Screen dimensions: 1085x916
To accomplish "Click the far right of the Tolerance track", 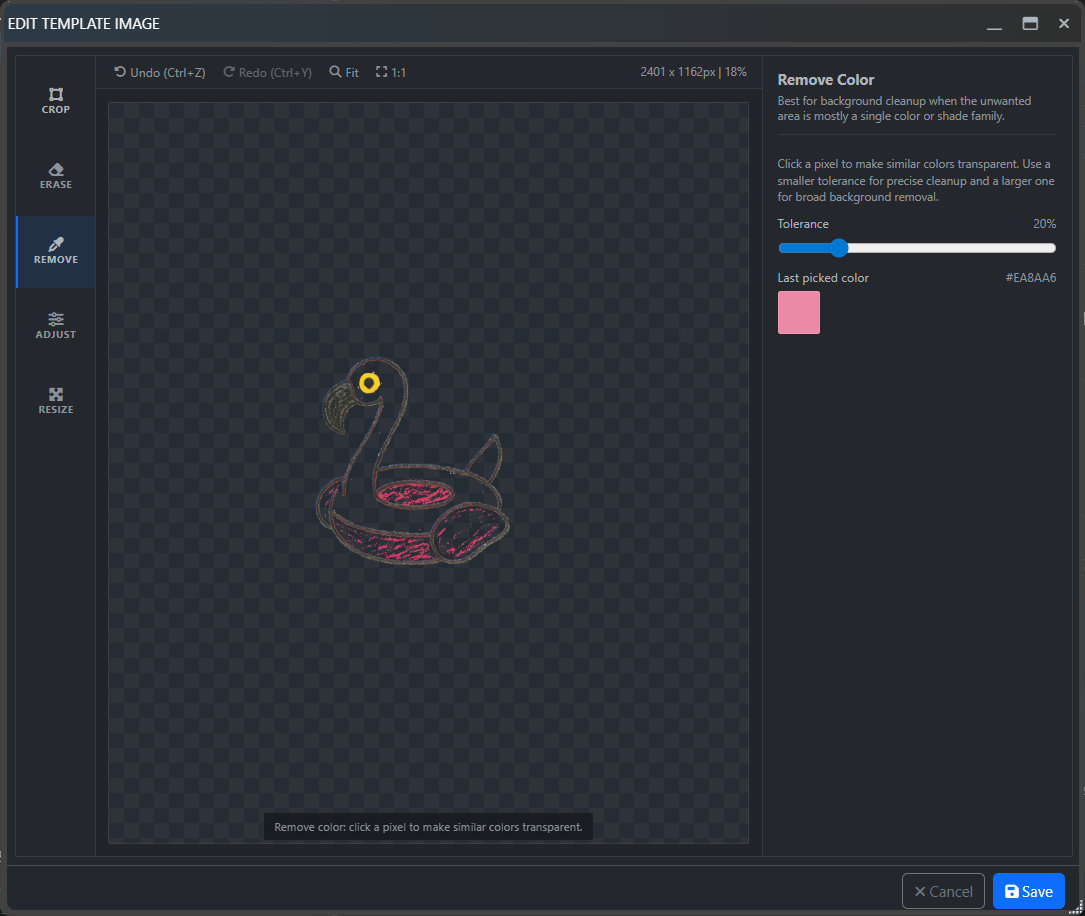I will [x=1053, y=248].
